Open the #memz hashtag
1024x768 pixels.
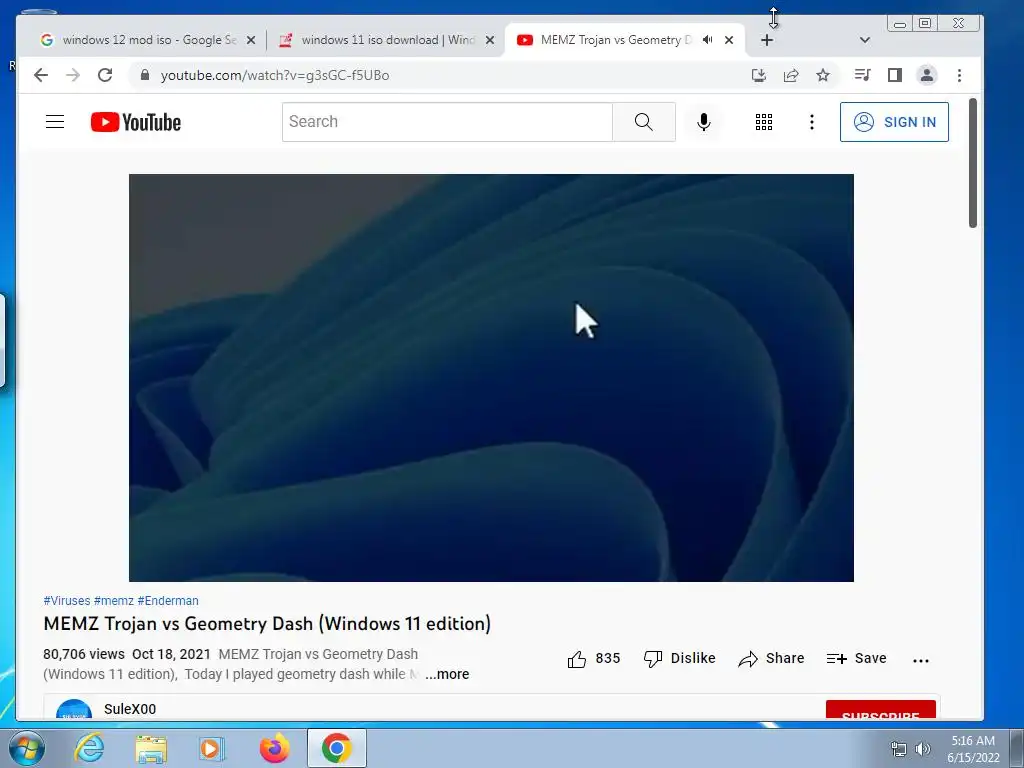pos(114,601)
